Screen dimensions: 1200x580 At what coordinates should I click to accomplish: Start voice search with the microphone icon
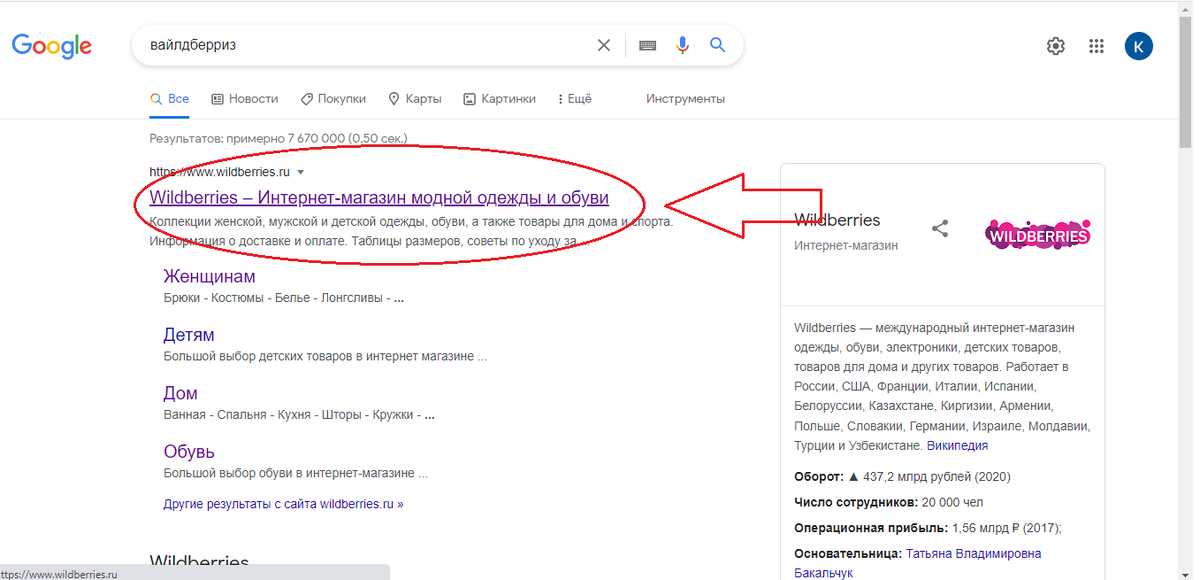[x=682, y=44]
